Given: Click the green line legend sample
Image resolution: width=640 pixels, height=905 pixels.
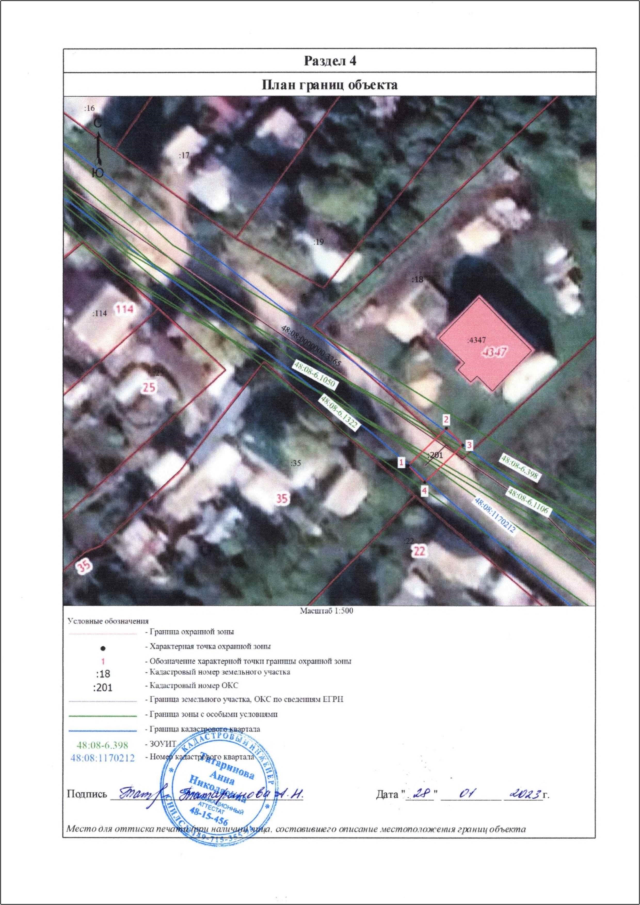Looking at the screenshot, I should coord(104,716).
